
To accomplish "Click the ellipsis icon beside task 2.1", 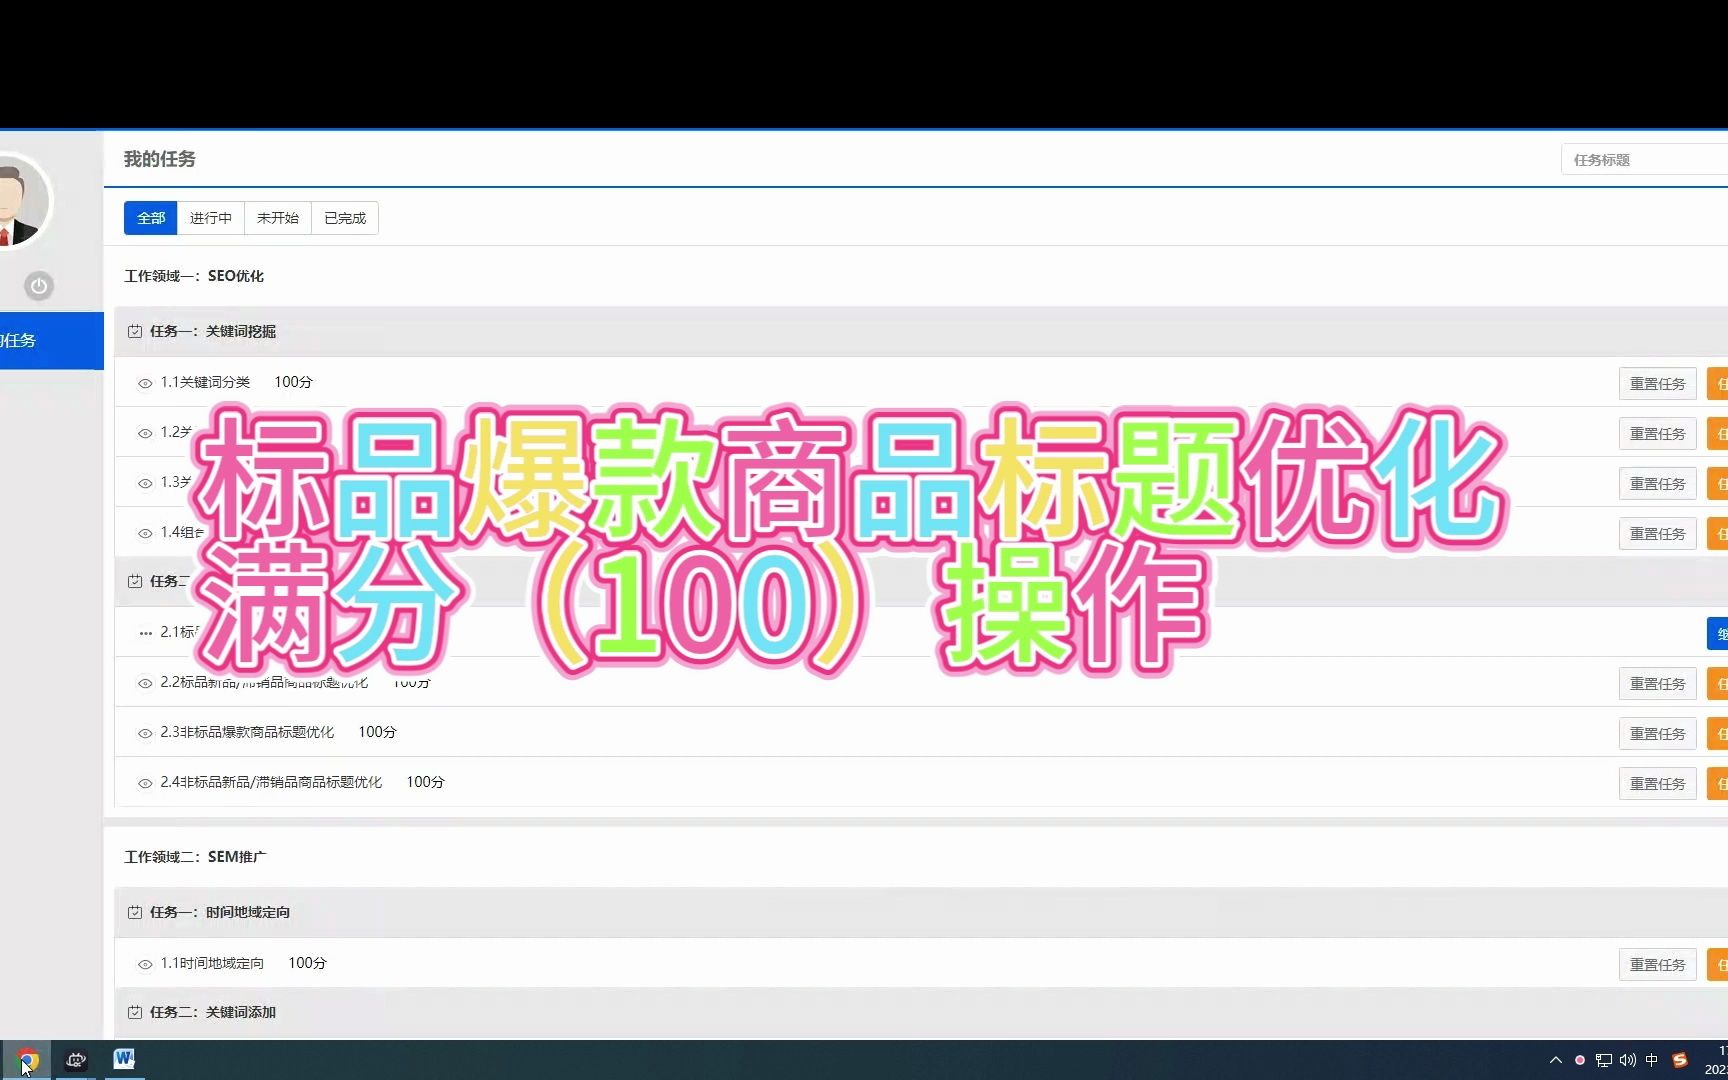I will click(143, 632).
